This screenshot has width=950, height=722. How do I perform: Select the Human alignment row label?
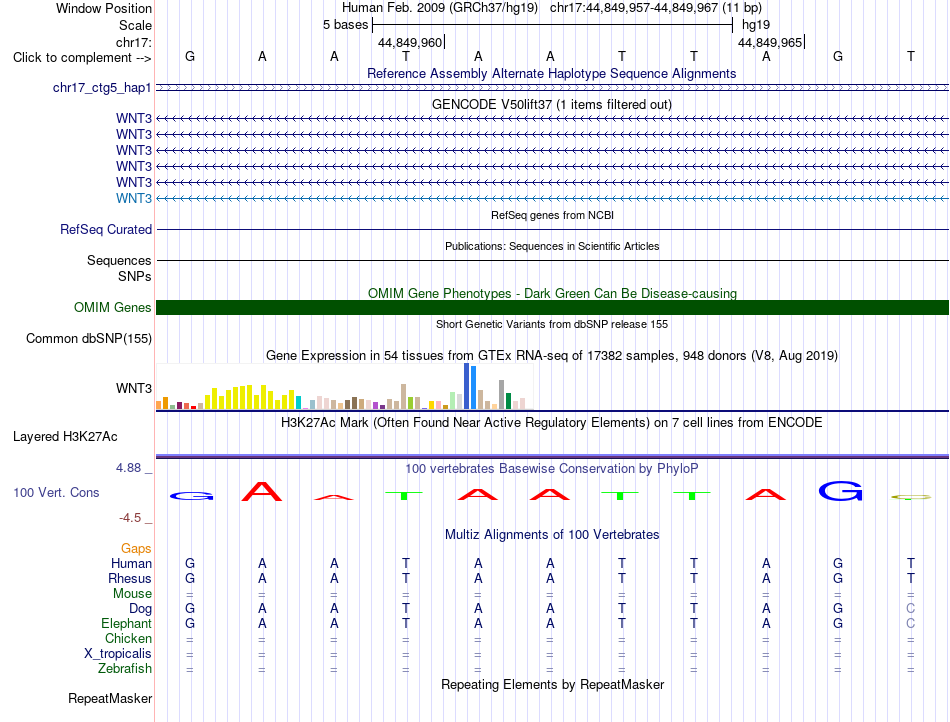coord(131,563)
